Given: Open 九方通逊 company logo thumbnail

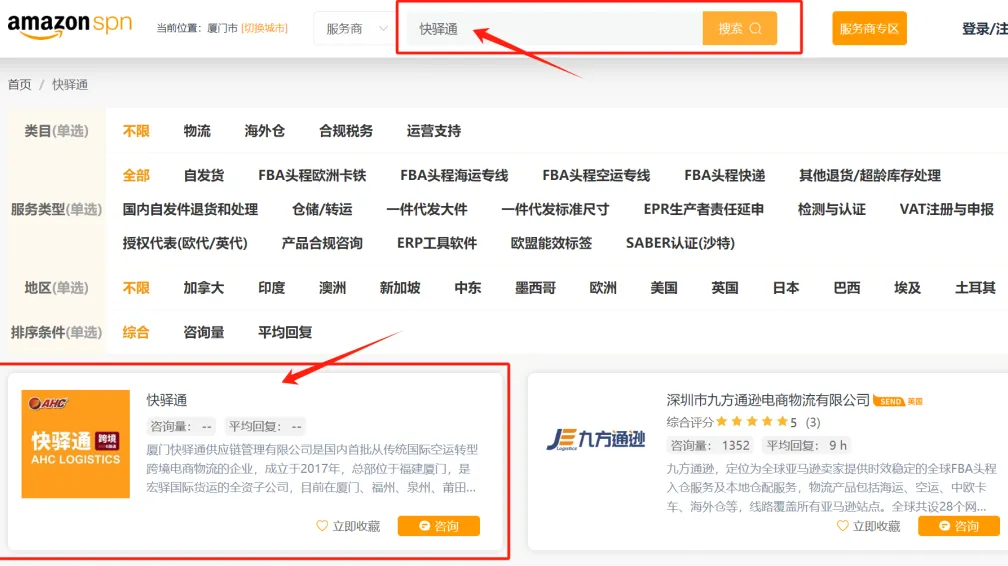Looking at the screenshot, I should (x=595, y=440).
